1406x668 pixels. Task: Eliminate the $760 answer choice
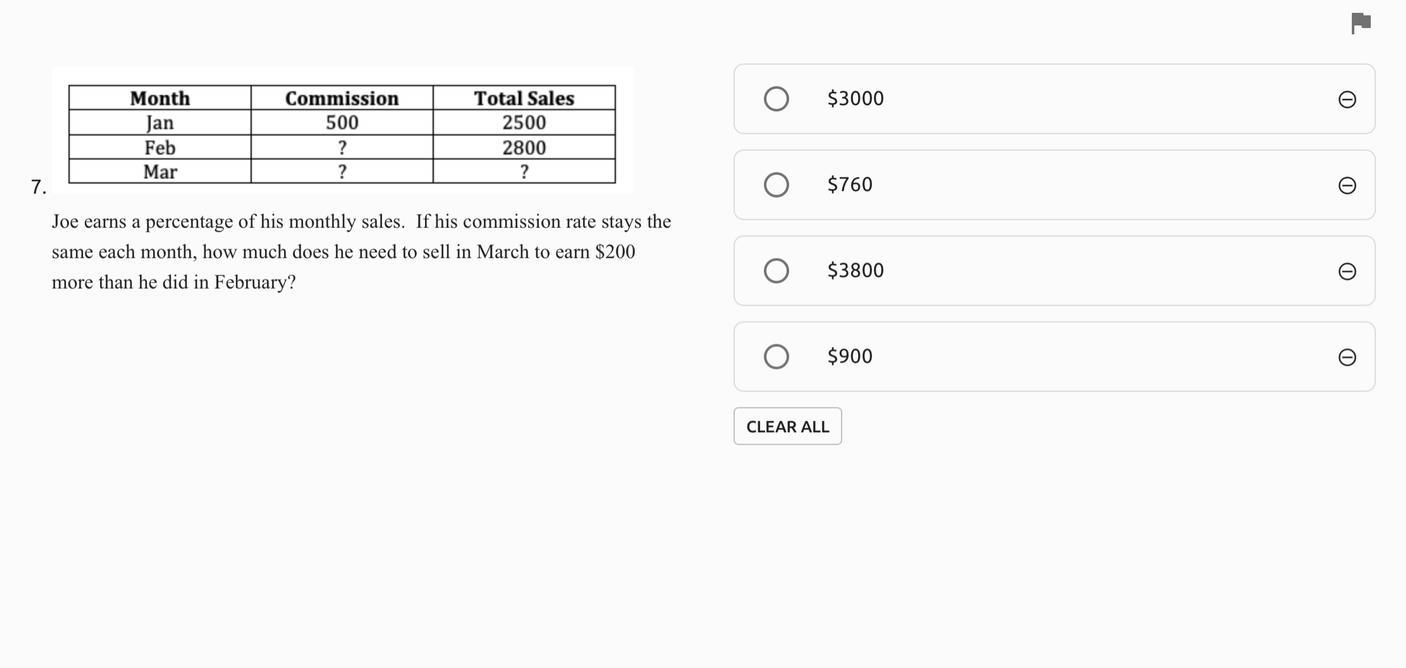1347,185
